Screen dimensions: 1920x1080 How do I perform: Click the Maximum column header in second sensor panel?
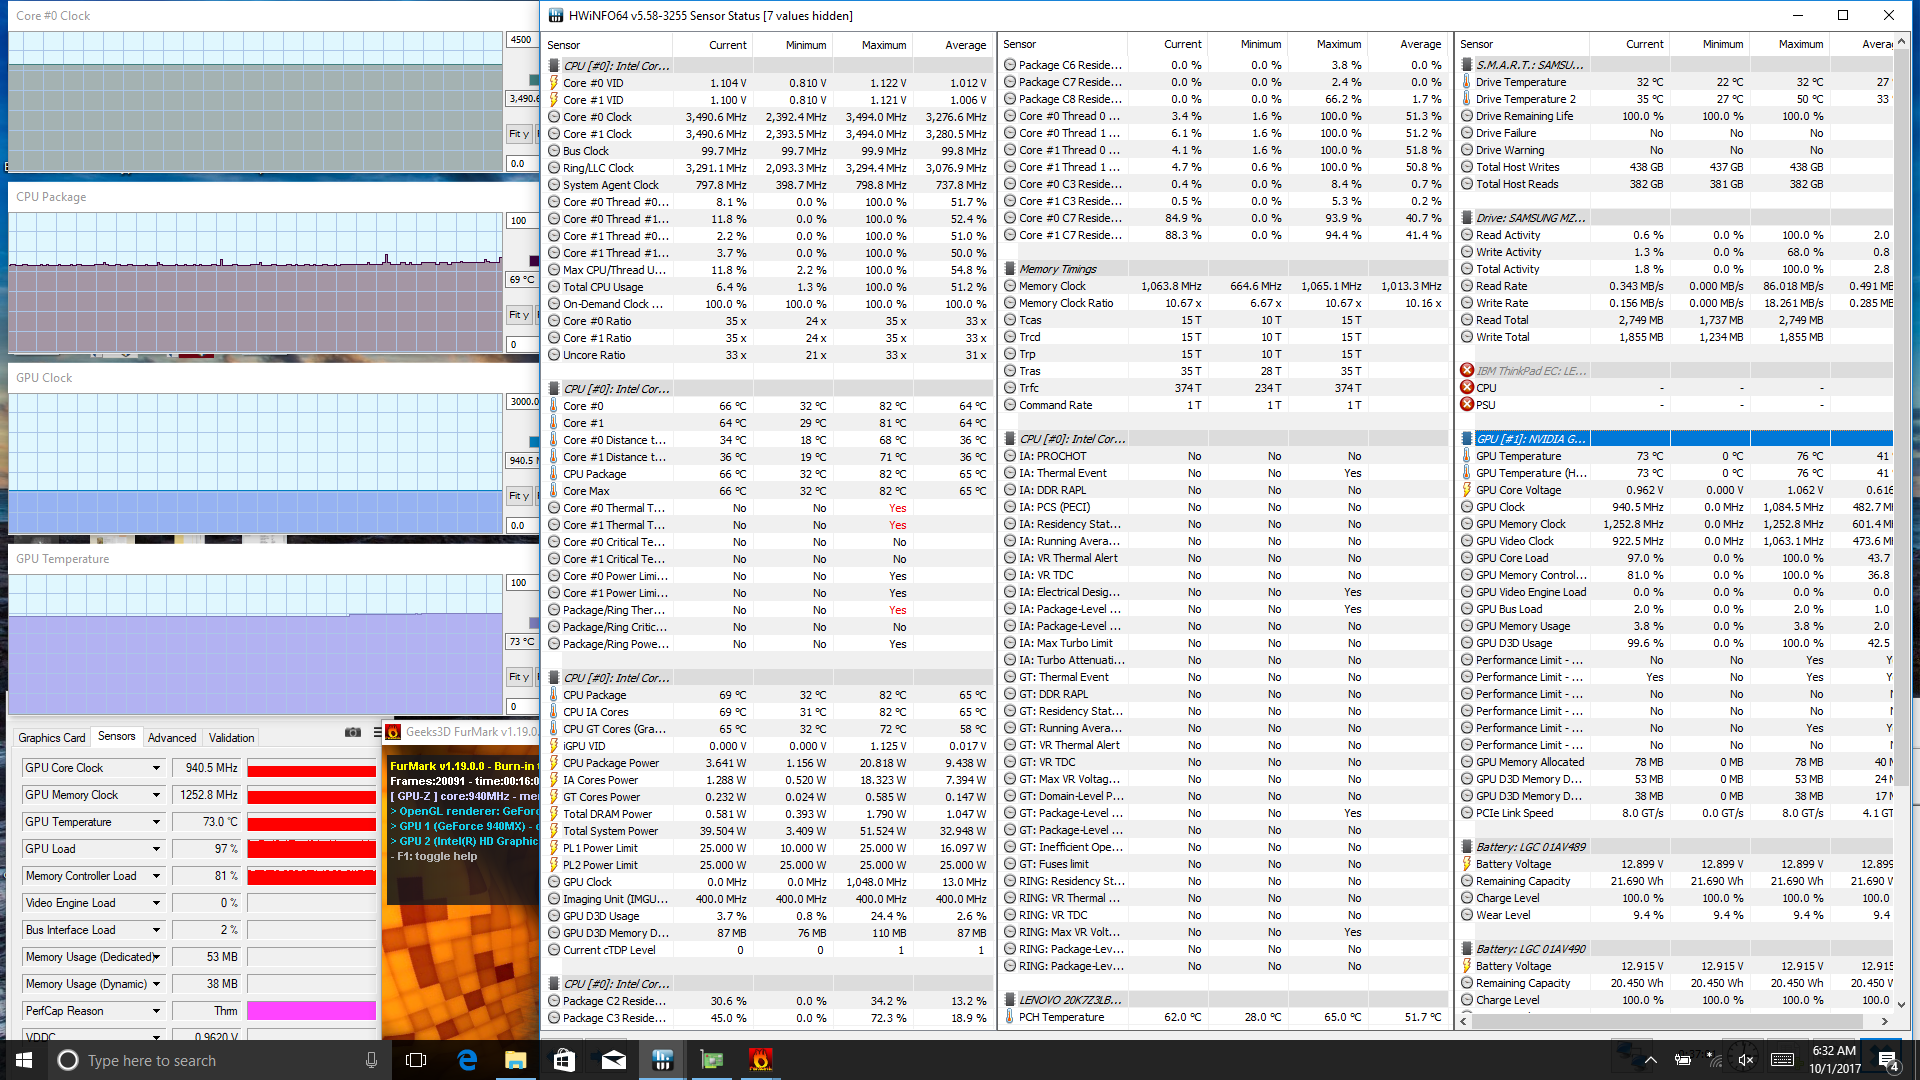(x=1327, y=44)
